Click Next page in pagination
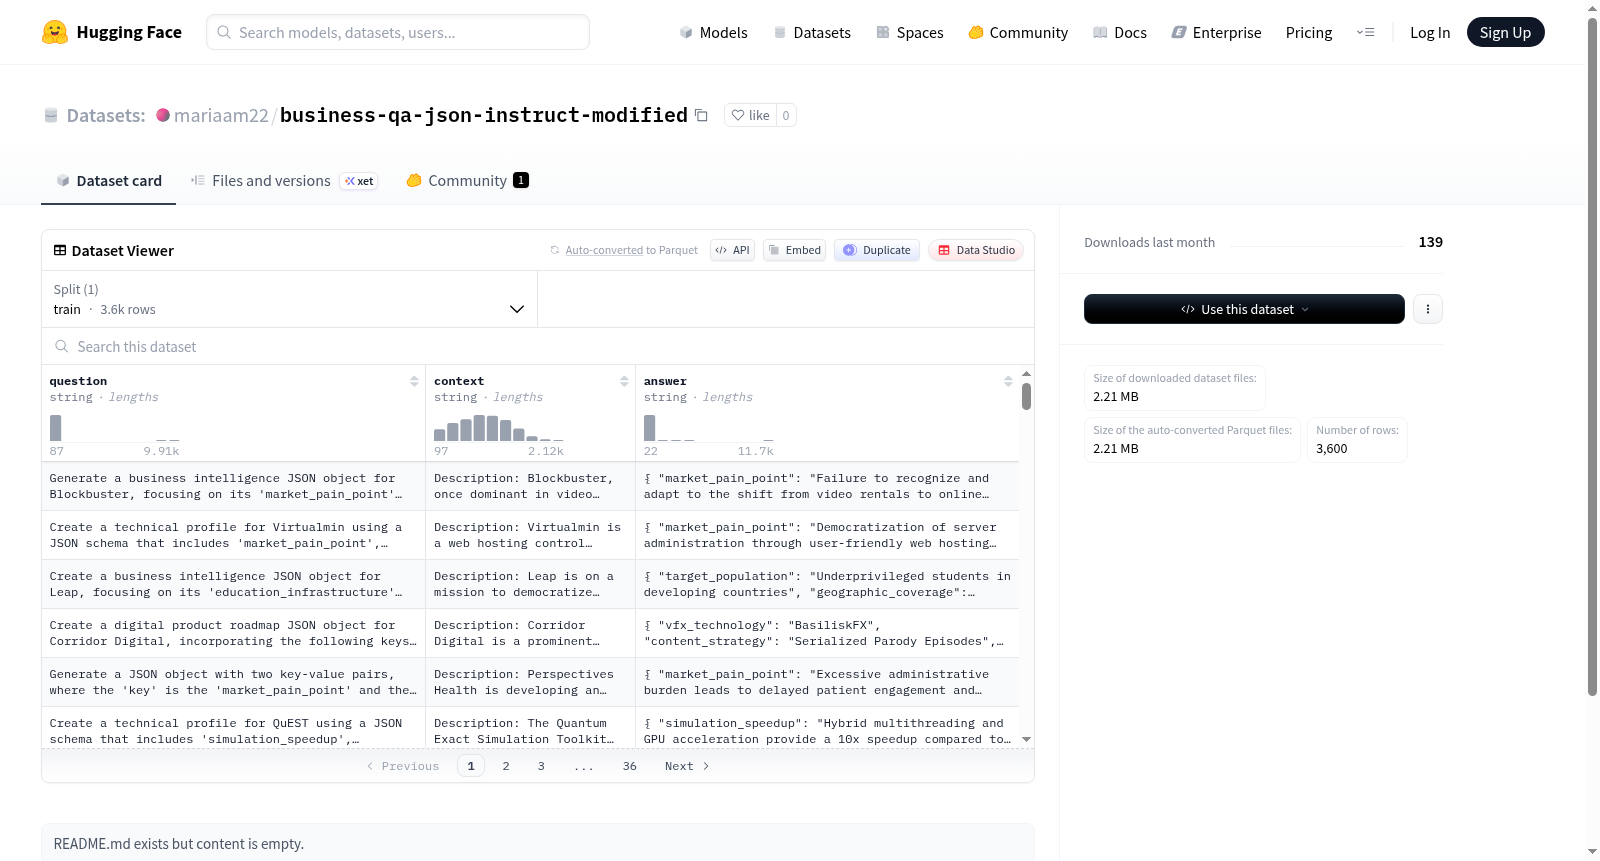The height and width of the screenshot is (861, 1600). [687, 766]
